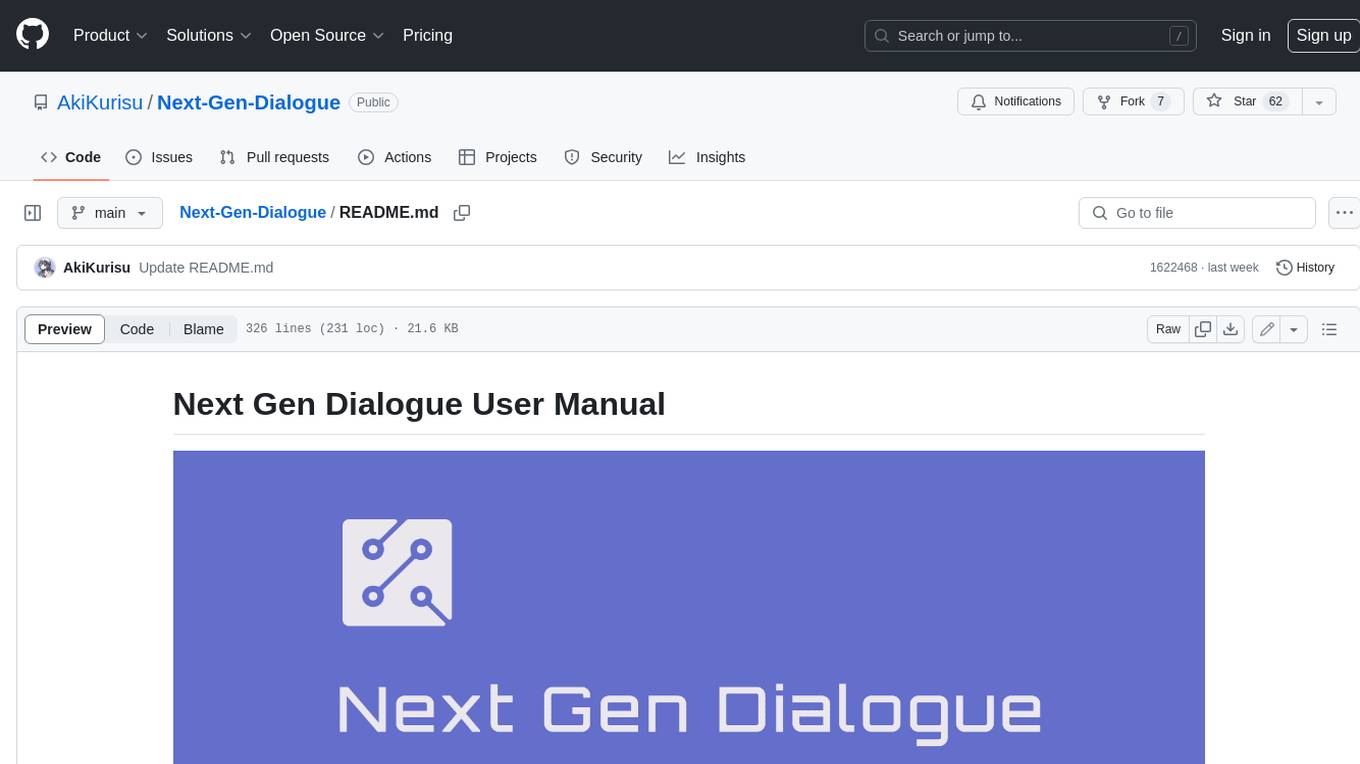Switch to the Code tab
The image size is (1360, 764).
pos(71,157)
